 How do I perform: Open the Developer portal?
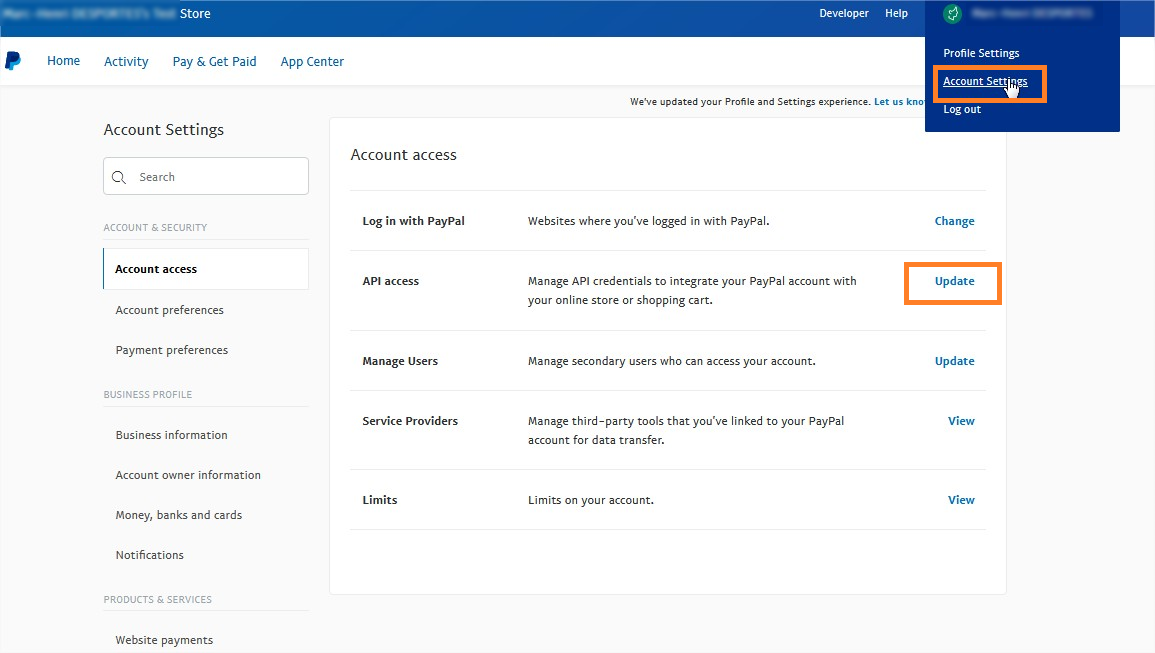tap(844, 13)
